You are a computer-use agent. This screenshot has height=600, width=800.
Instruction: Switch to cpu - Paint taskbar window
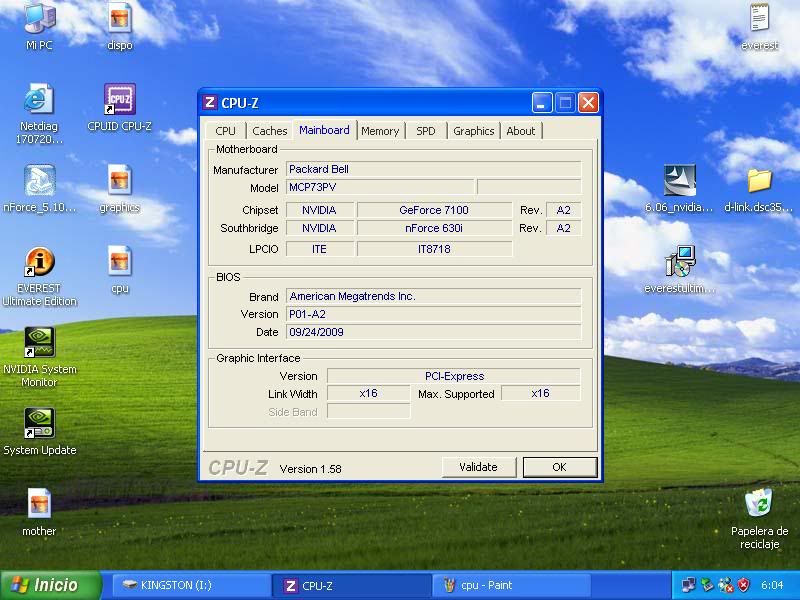click(x=512, y=585)
